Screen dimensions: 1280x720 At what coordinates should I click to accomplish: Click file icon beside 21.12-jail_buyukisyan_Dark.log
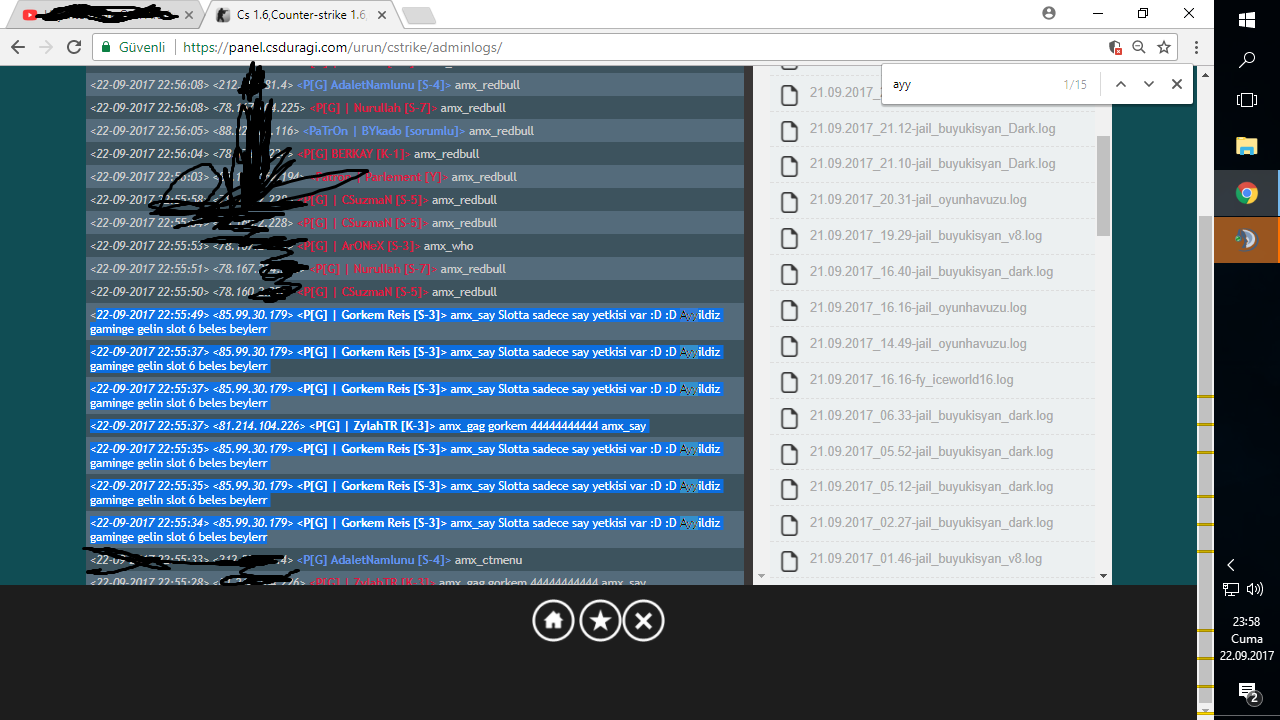tap(789, 131)
